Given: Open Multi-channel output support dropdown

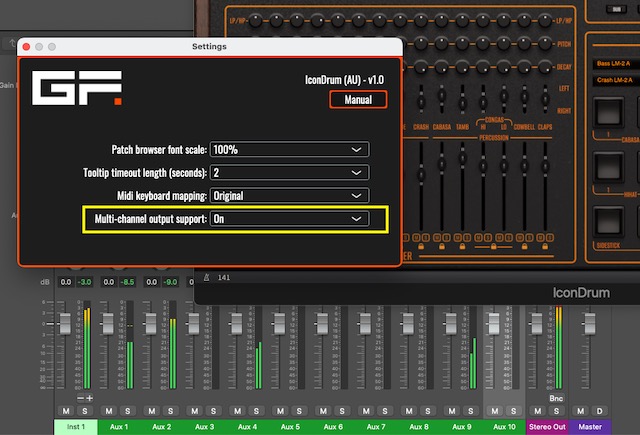Looking at the screenshot, I should tap(289, 218).
